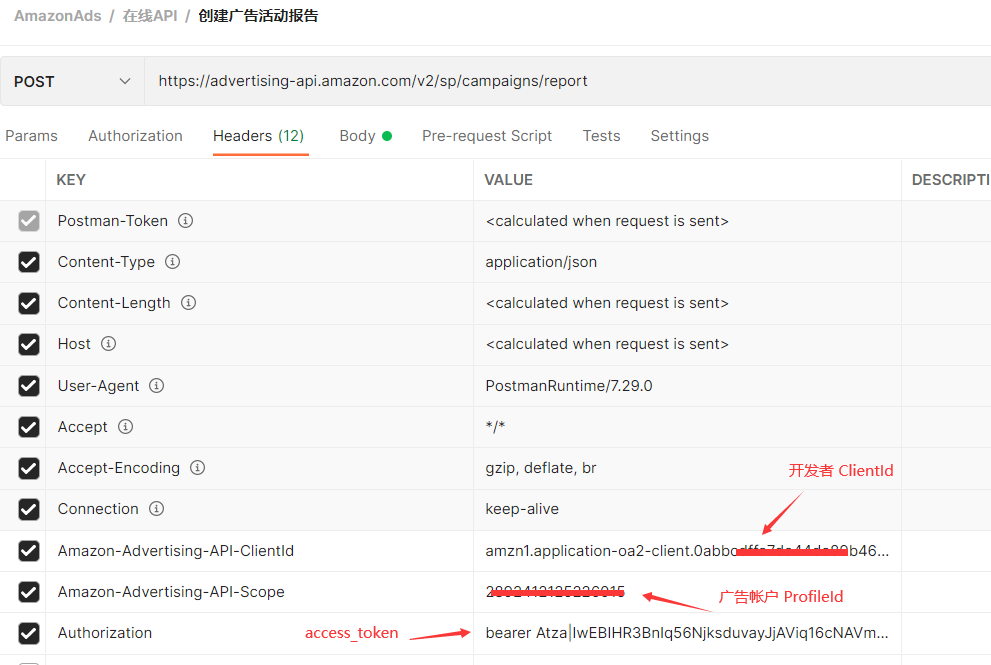
Task: Open the Pre-request Script tab
Action: tap(487, 136)
